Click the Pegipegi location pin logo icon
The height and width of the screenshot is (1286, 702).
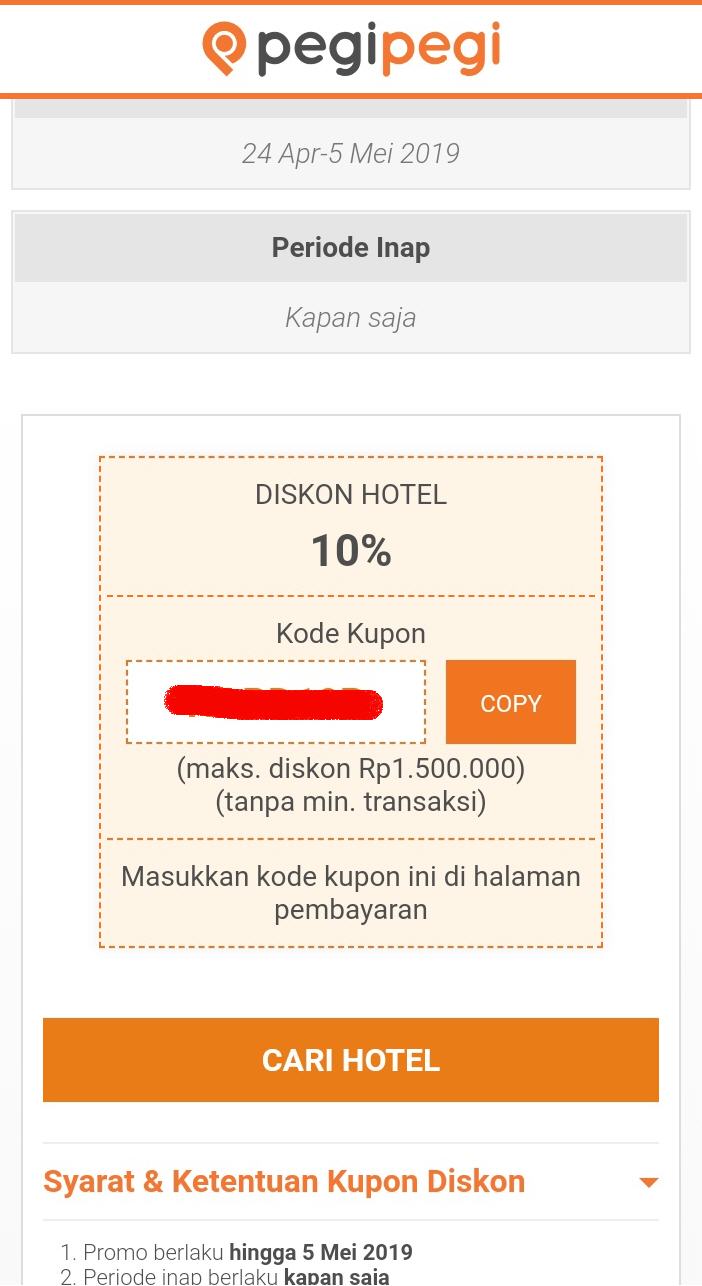(224, 49)
